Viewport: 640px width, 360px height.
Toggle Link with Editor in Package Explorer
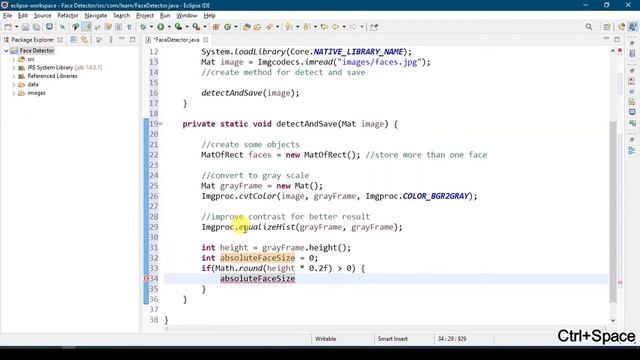[84, 40]
